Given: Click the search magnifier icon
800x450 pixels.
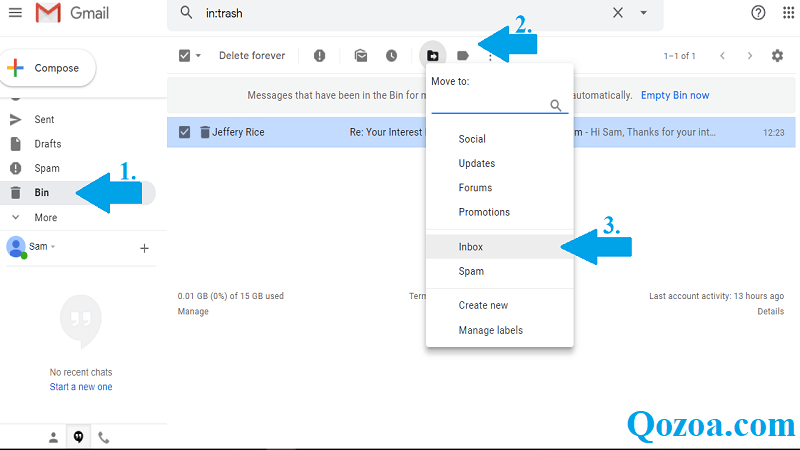Looking at the screenshot, I should [186, 13].
